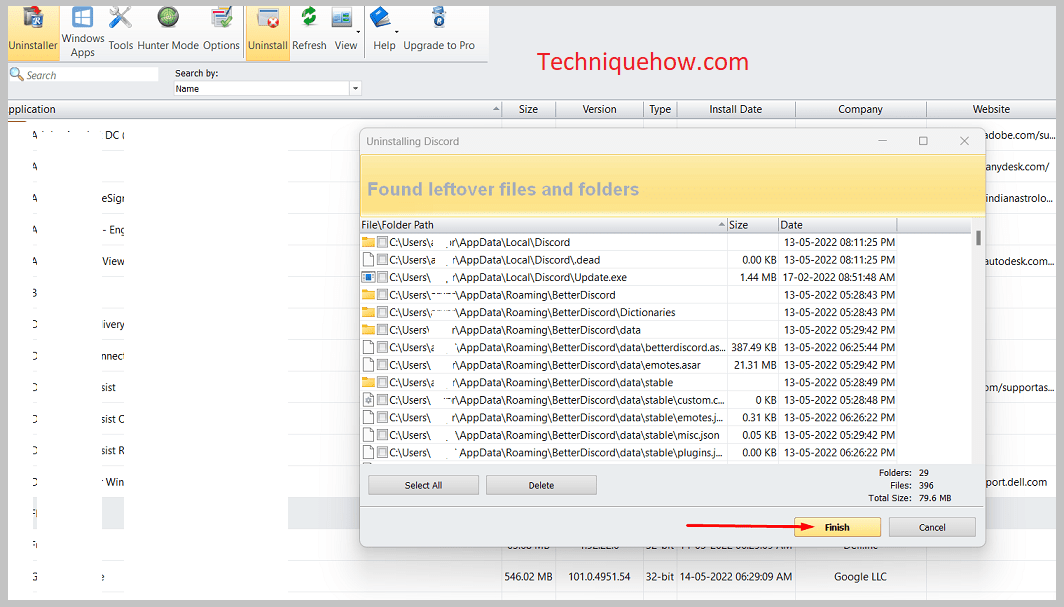The width and height of the screenshot is (1064, 607).
Task: Sort main list by Type column
Action: [x=660, y=109]
